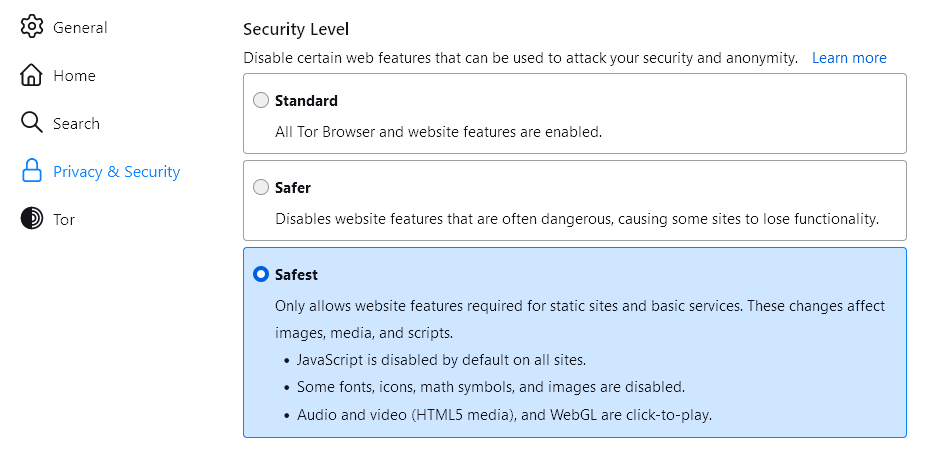This screenshot has height=453, width=929.
Task: Open the General settings text label
Action: click(80, 27)
